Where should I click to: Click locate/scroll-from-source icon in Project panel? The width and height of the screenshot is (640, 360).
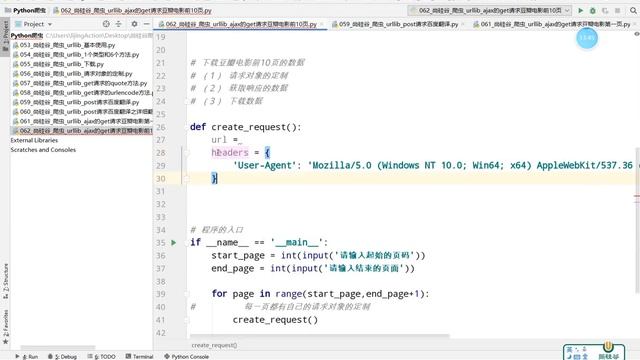tap(106, 24)
